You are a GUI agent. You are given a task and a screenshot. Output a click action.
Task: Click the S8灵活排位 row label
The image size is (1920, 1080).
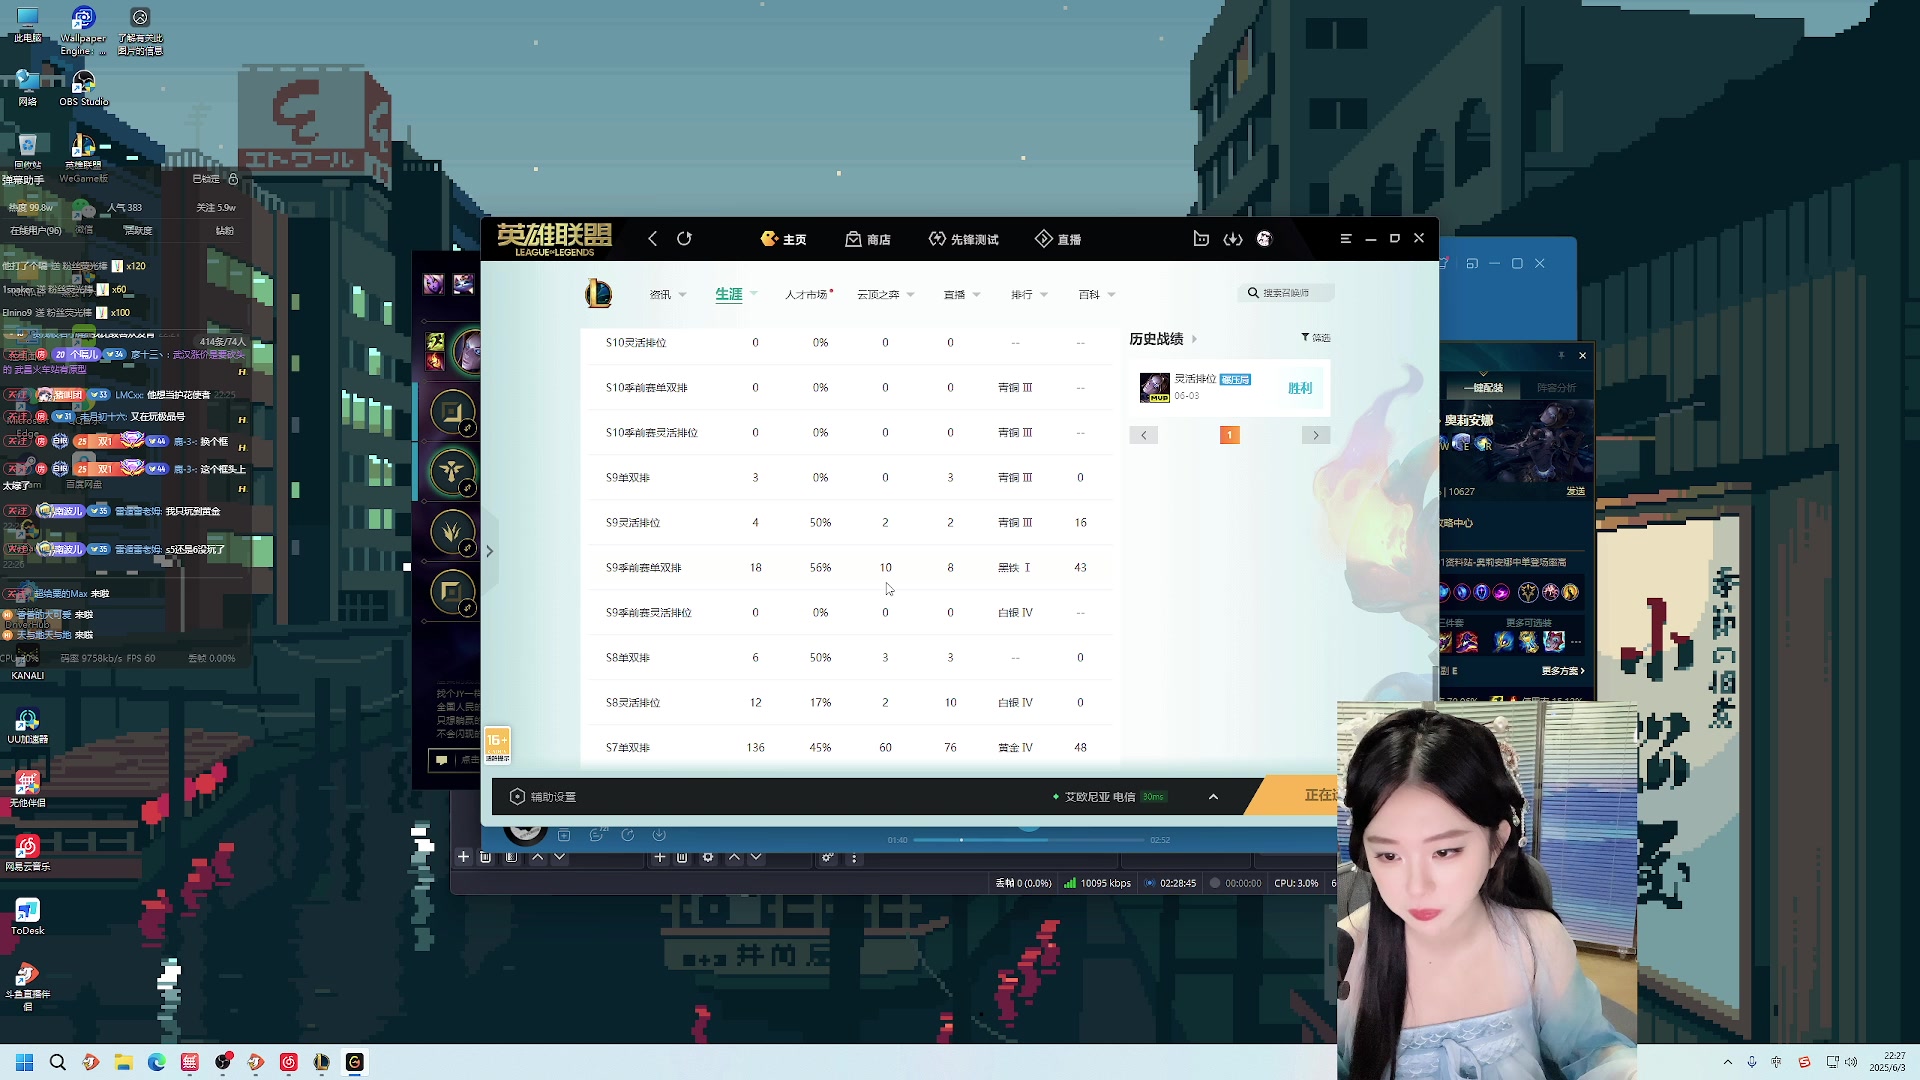(633, 703)
